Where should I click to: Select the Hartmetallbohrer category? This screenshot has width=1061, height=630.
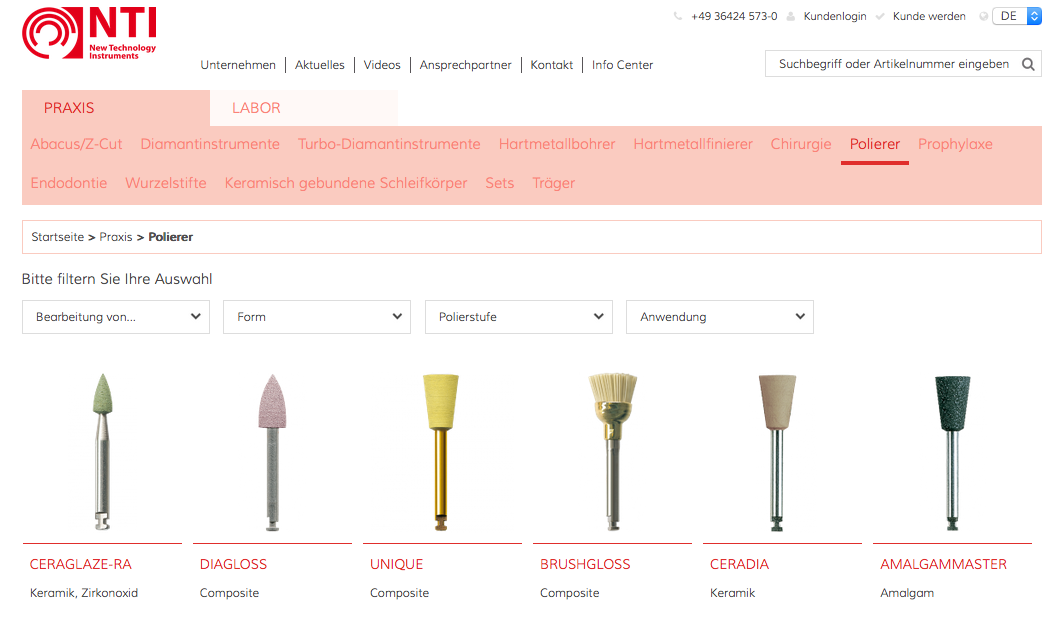point(557,144)
